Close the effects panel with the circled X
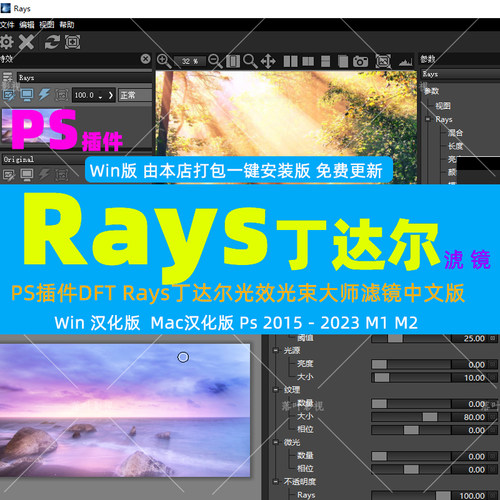The height and width of the screenshot is (500, 500). click(145, 59)
